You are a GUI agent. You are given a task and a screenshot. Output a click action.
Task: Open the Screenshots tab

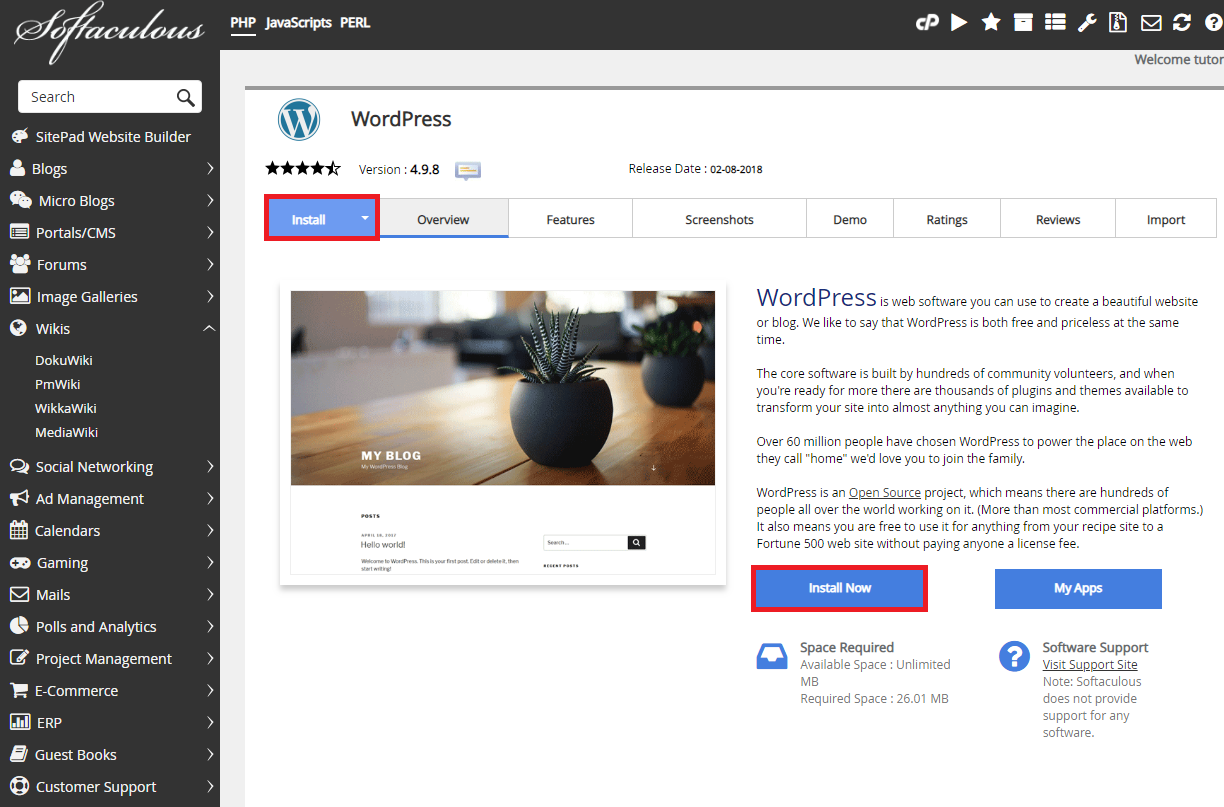click(x=719, y=220)
